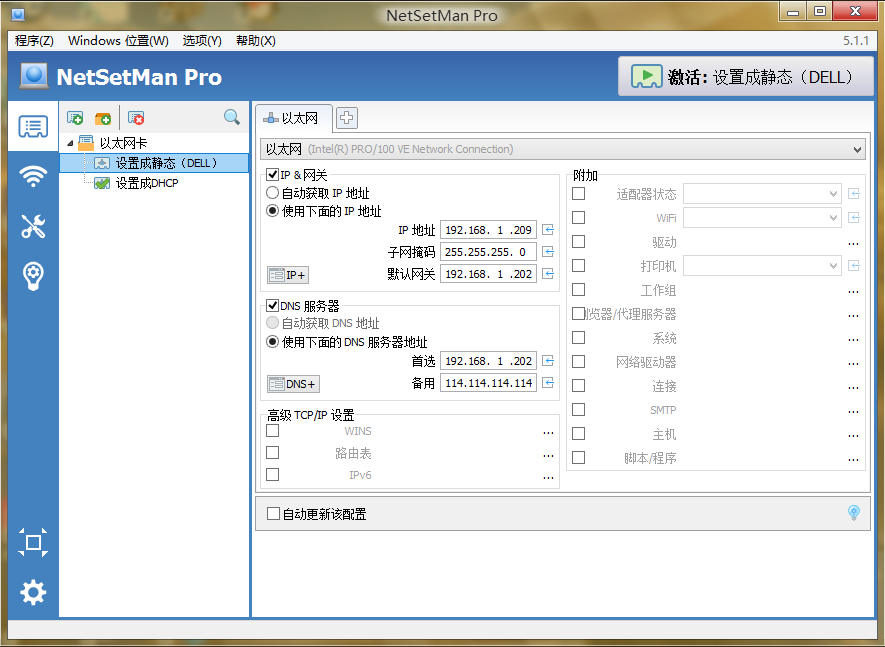885x647 pixels.
Task: Enable the IPv6 checkbox
Action: click(x=273, y=474)
